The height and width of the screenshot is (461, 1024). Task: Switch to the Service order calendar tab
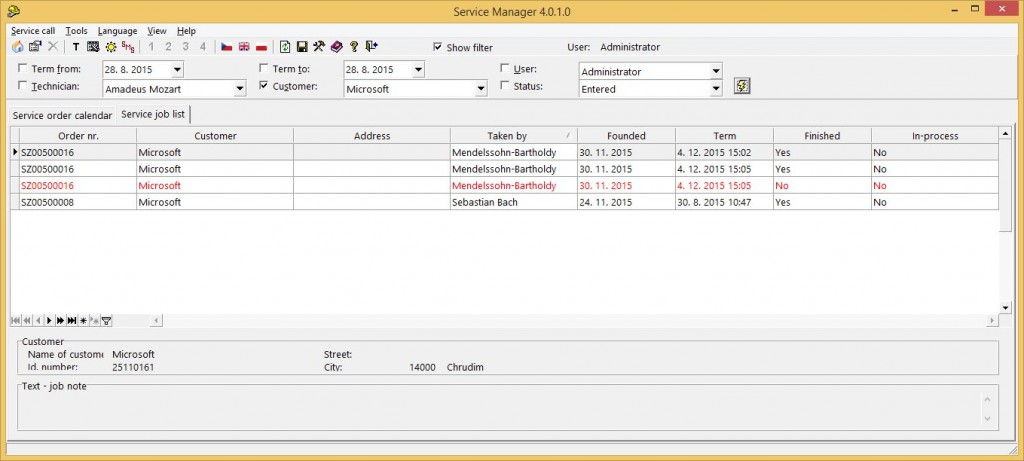tap(62, 114)
